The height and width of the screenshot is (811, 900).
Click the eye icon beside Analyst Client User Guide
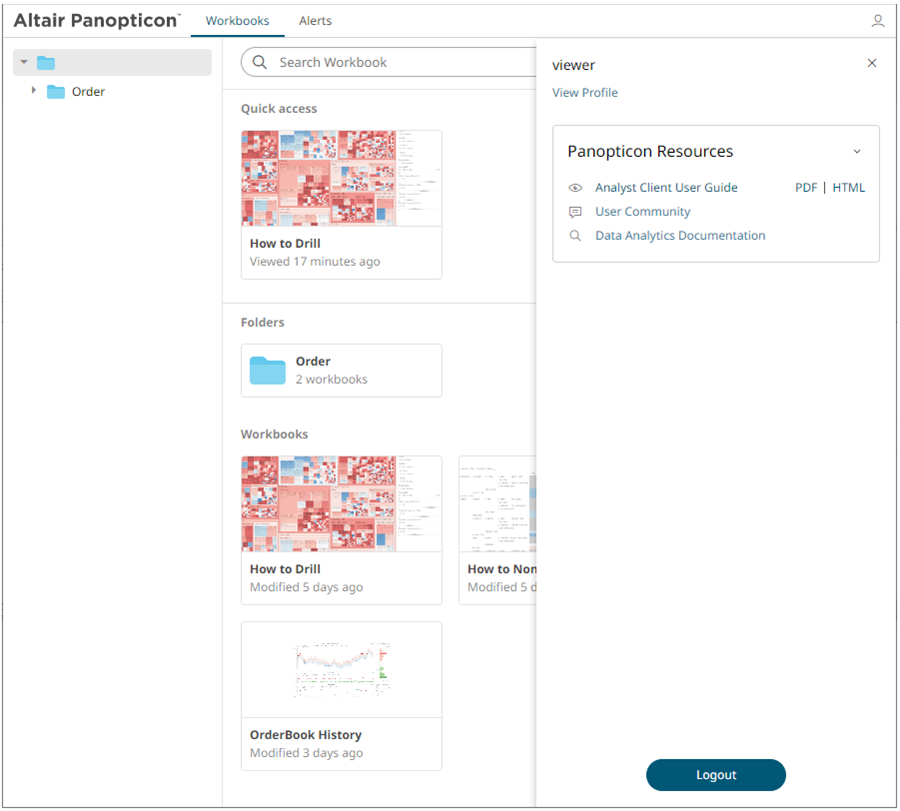[x=575, y=188]
